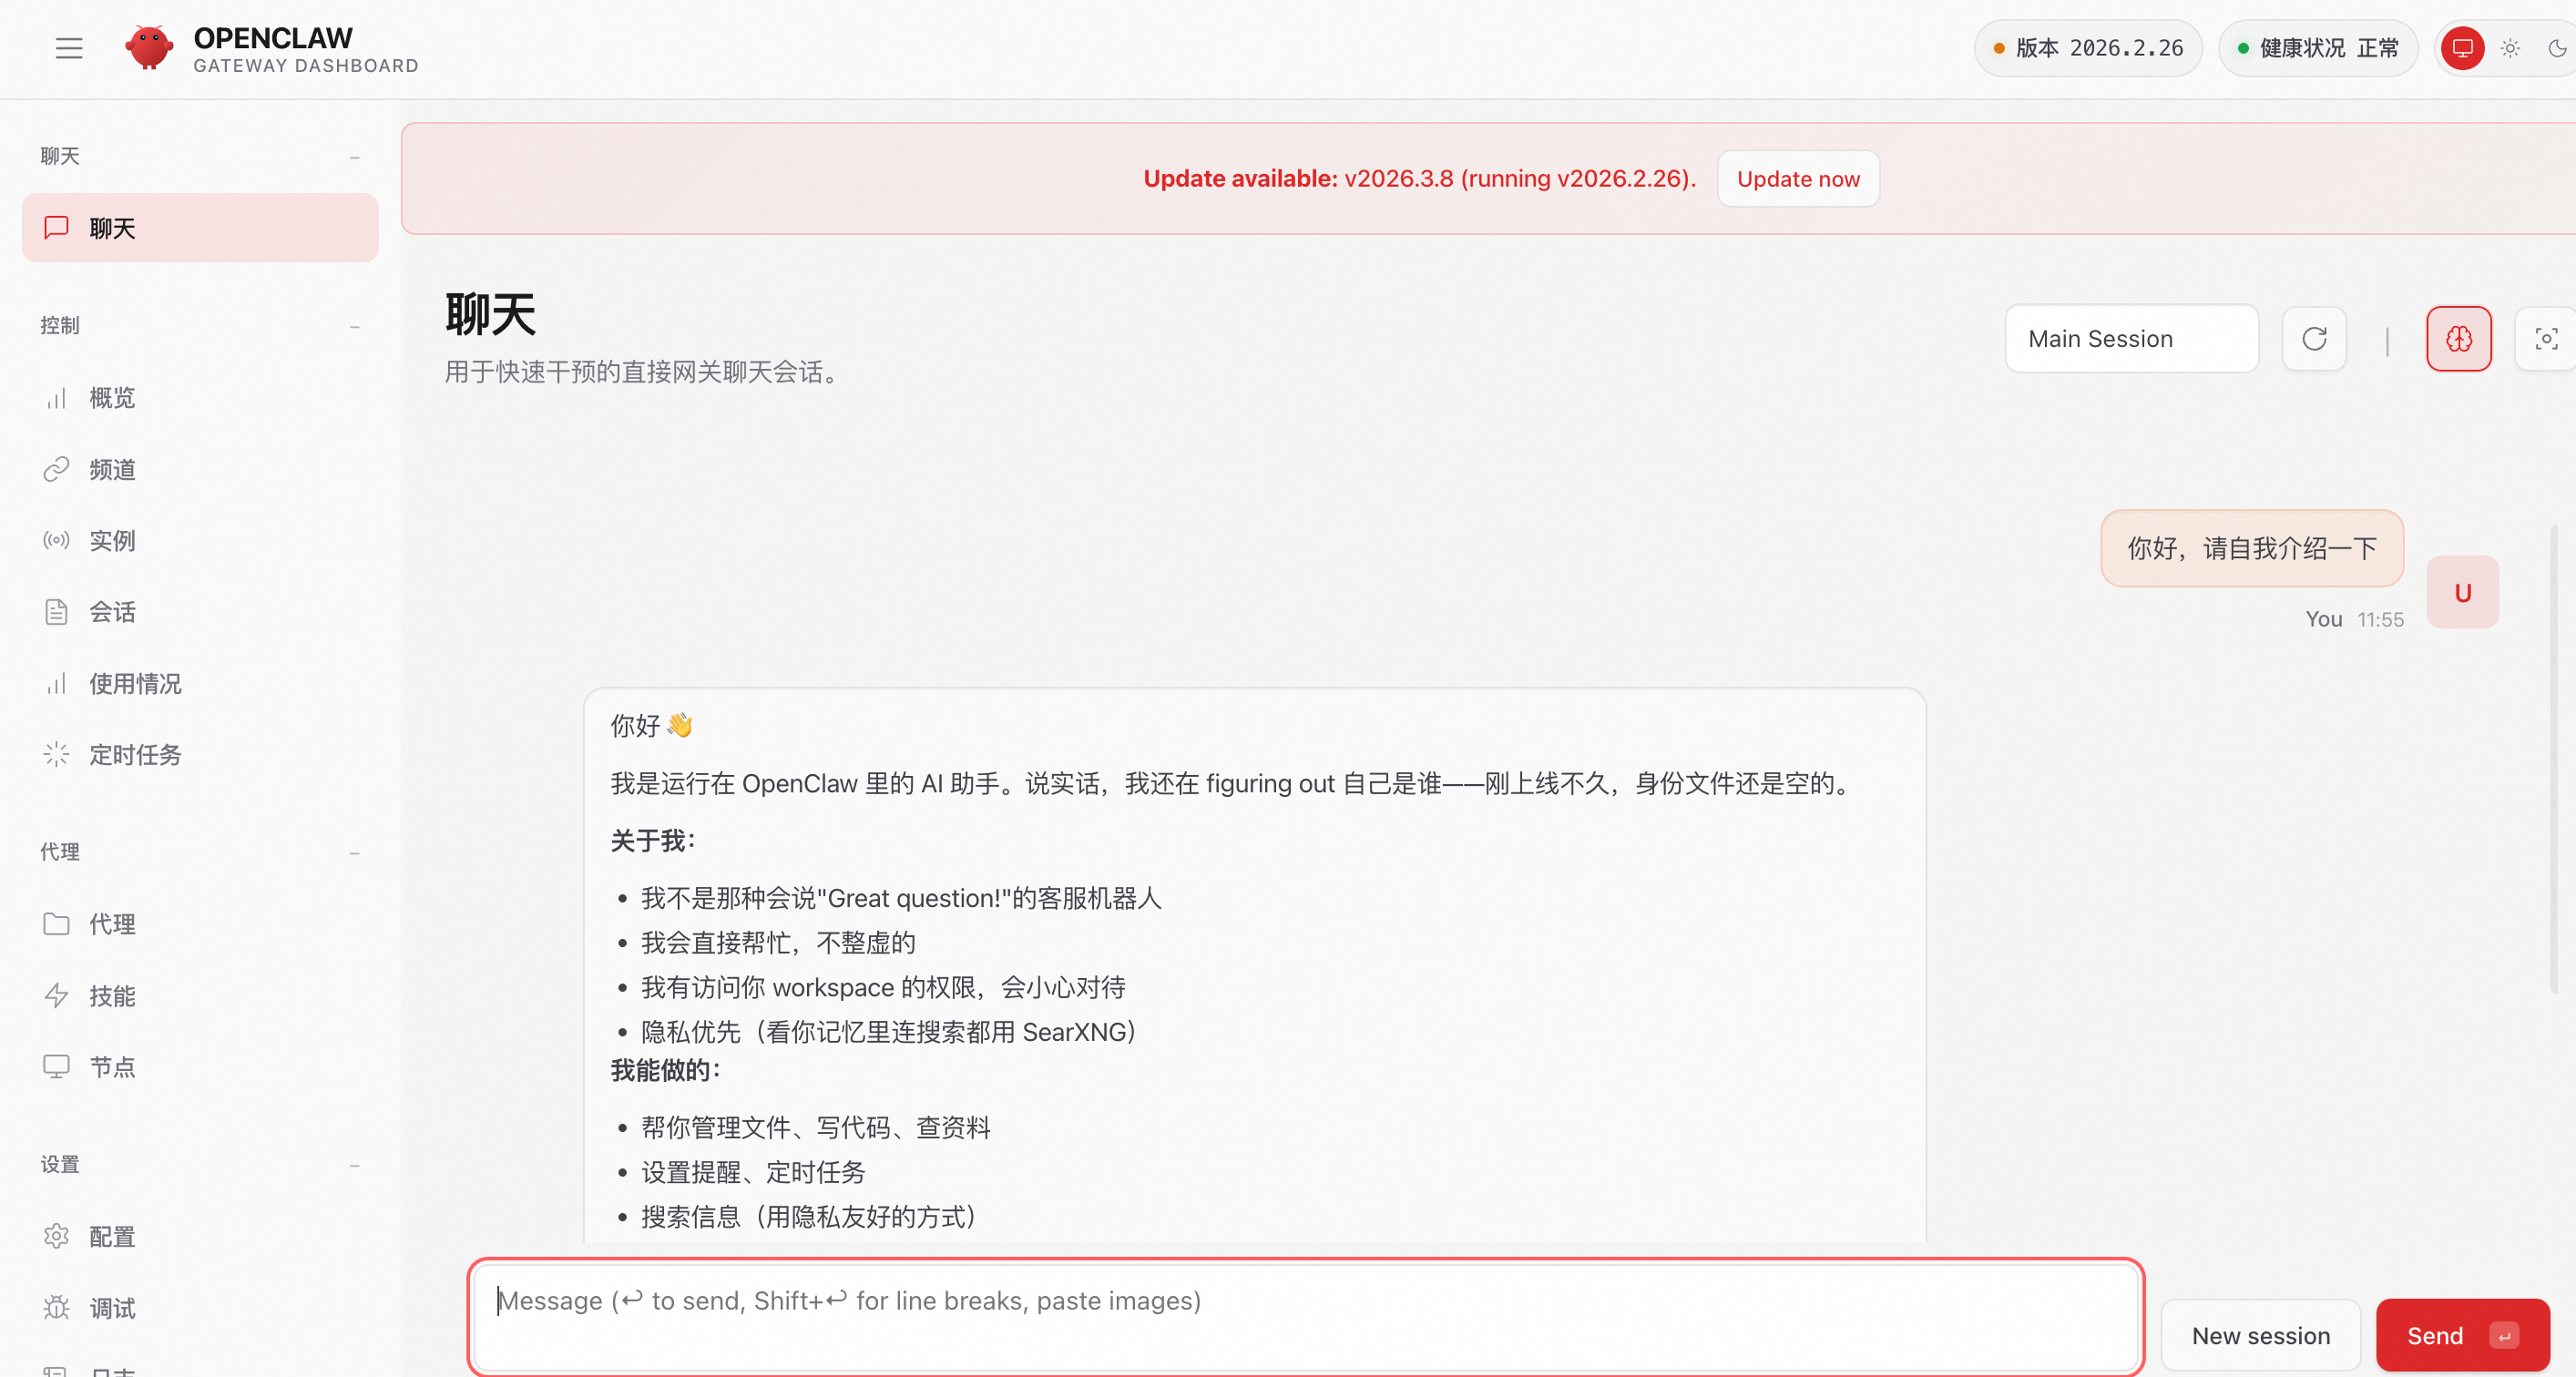Click the focus mode icon

click(2545, 339)
